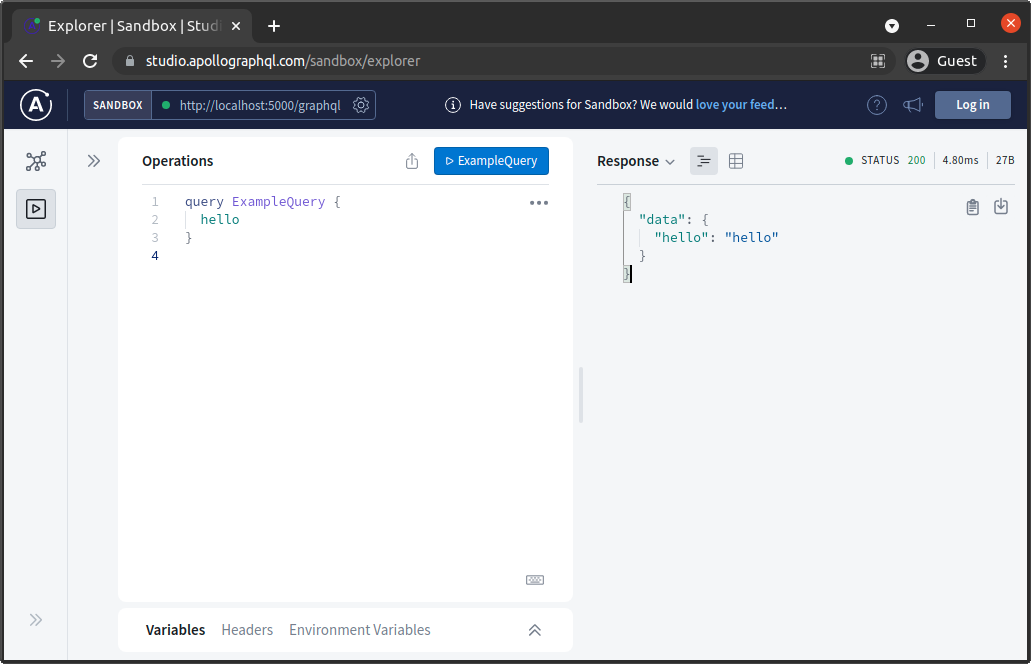The width and height of the screenshot is (1031, 664).
Task: Expand the left documentation panel chevrons
Action: (x=93, y=159)
